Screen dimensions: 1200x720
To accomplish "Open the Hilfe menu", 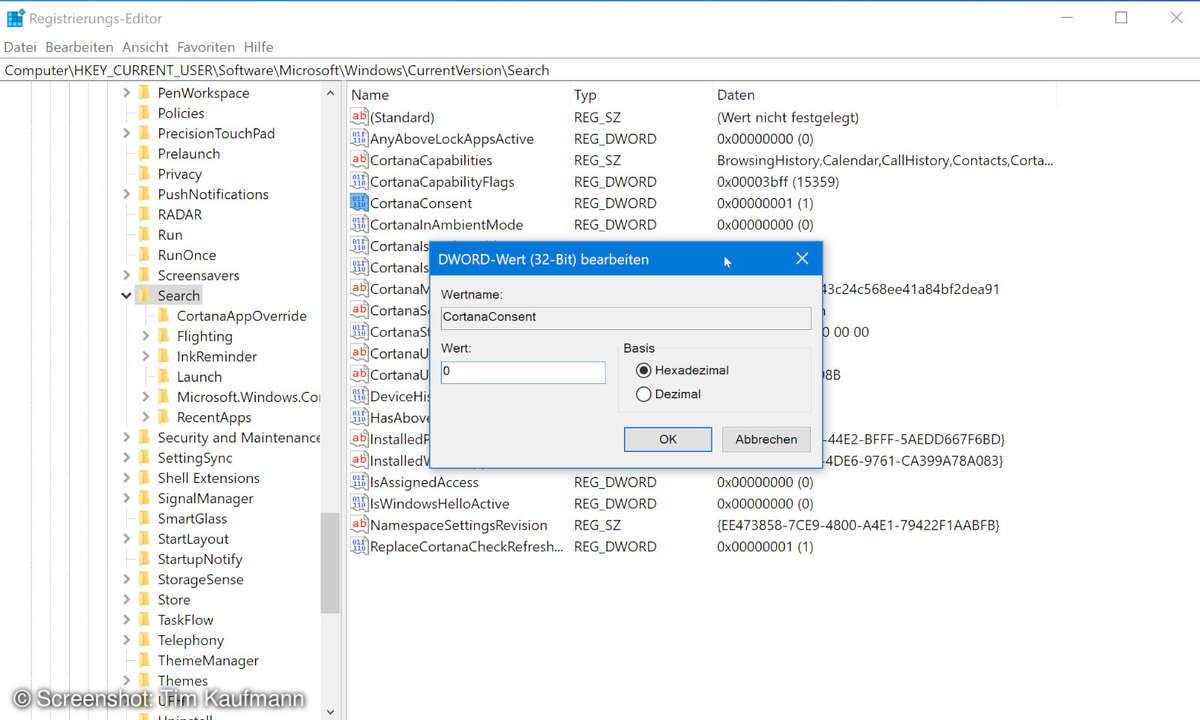I will click(258, 47).
